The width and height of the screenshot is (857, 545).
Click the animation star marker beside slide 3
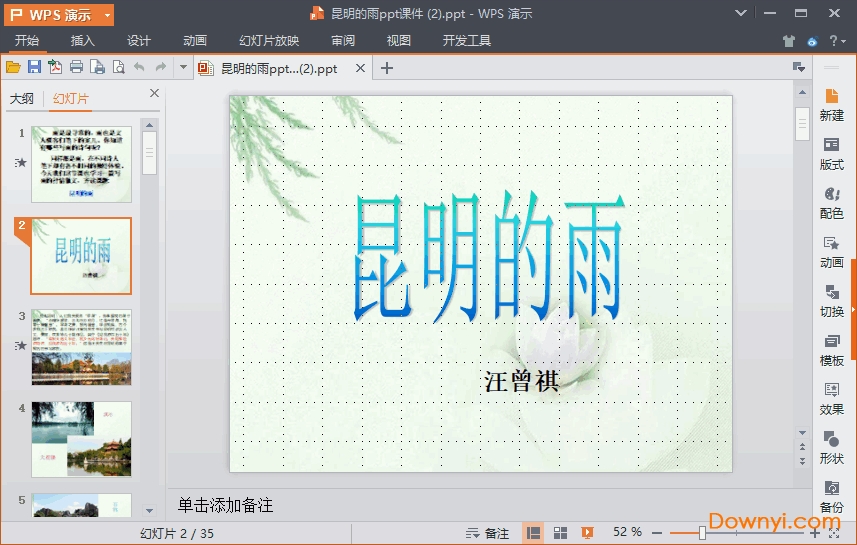[21, 345]
